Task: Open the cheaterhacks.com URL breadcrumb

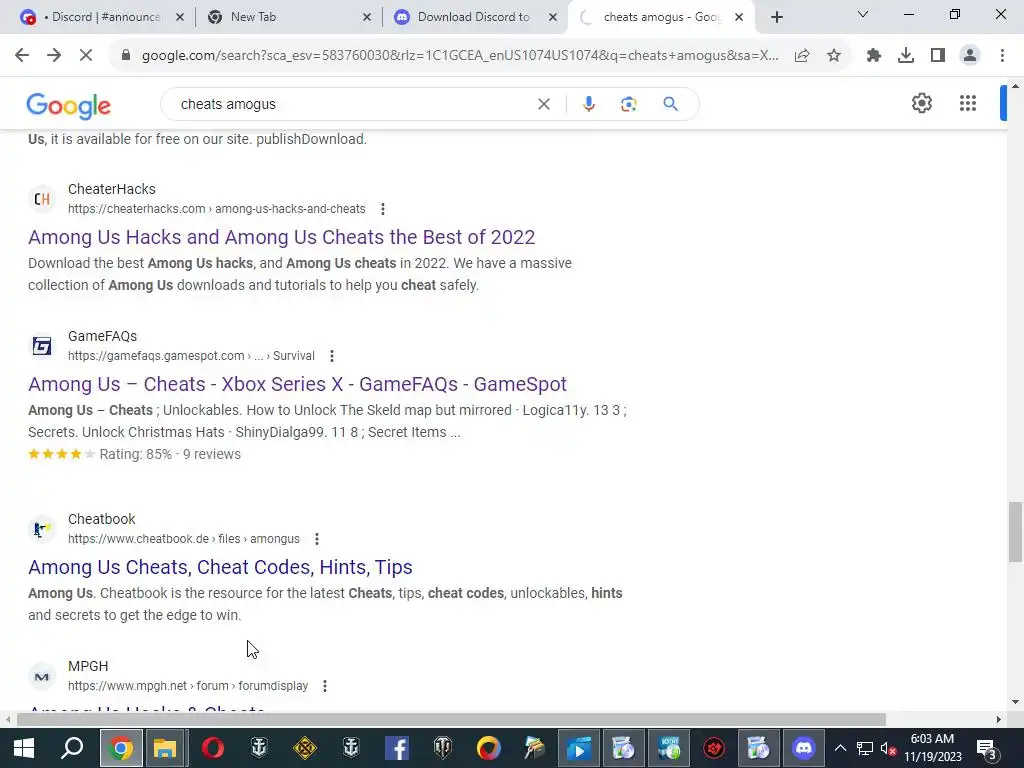Action: coord(216,209)
